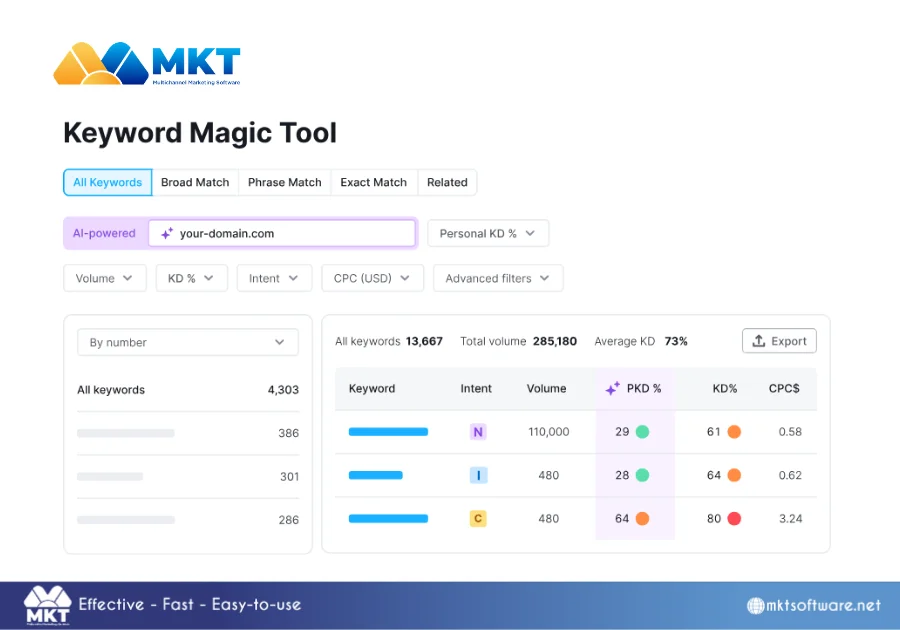The height and width of the screenshot is (630, 900).
Task: Click the green dot beside PKD 29
Action: coord(642,432)
